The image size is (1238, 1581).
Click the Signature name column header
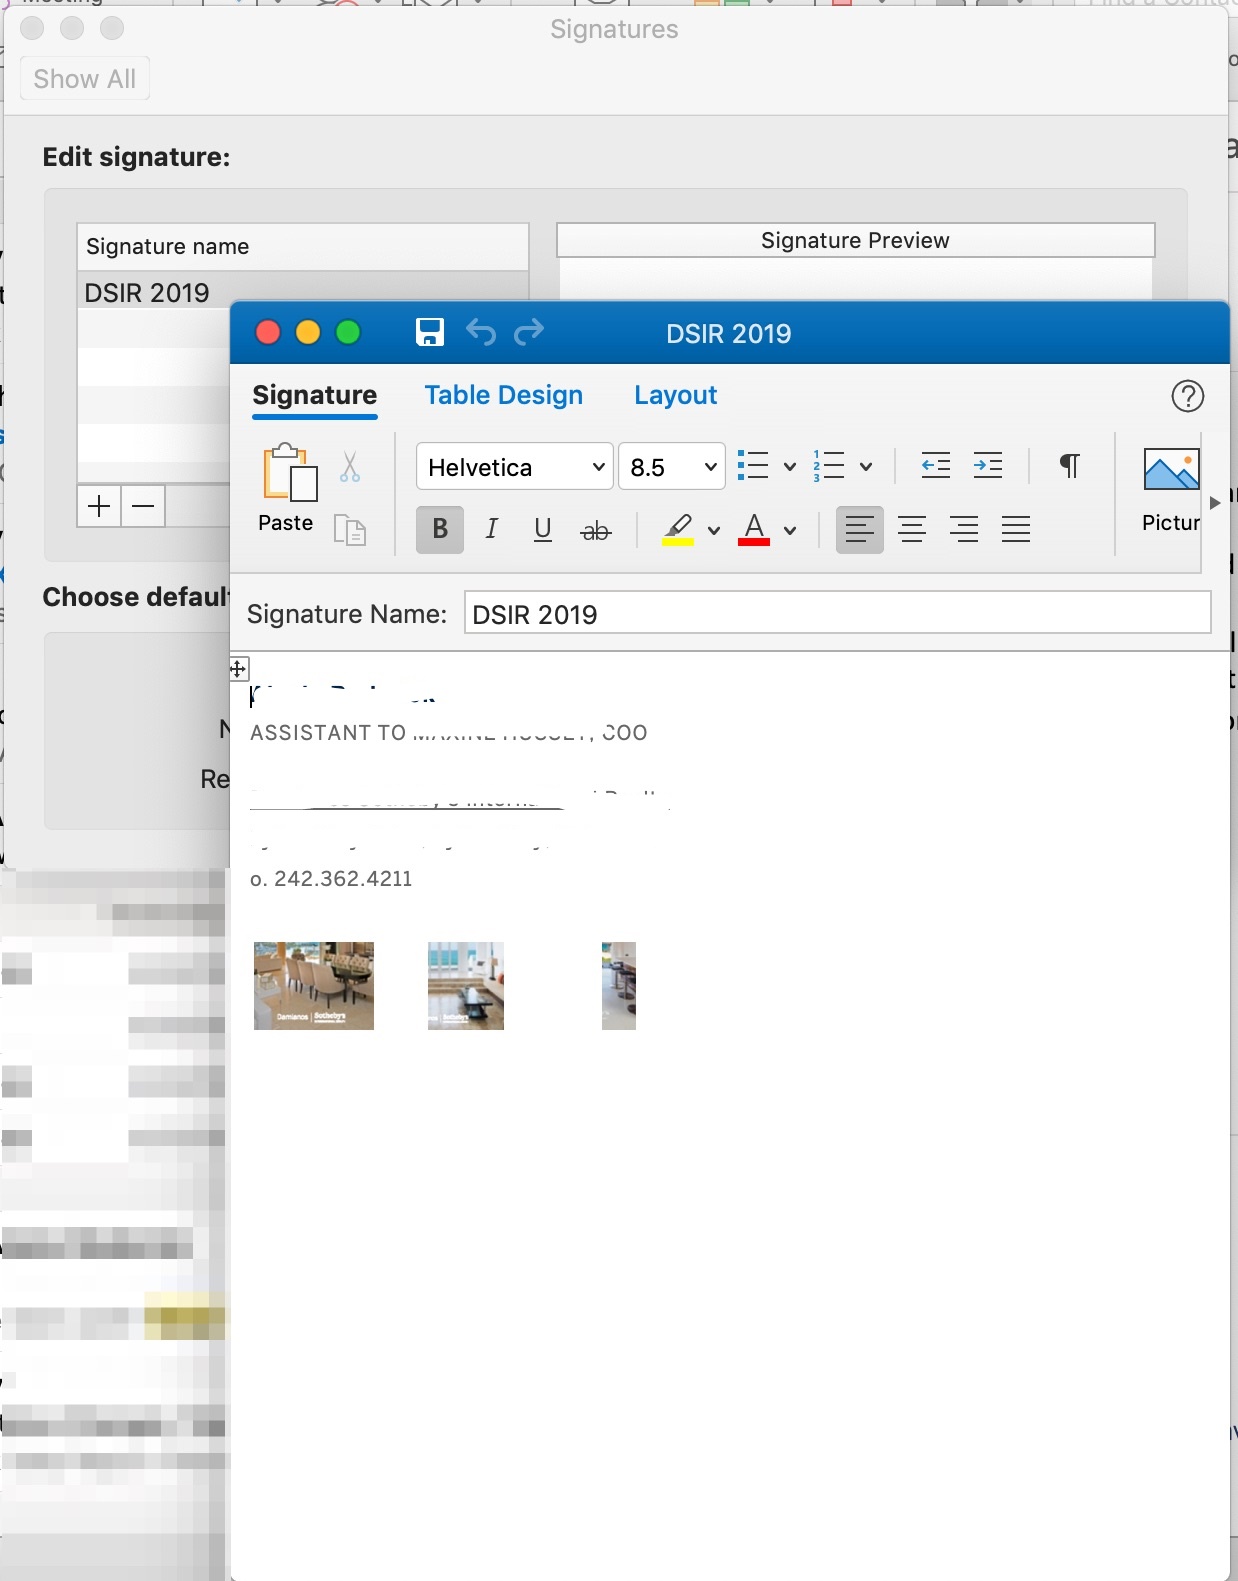(303, 247)
